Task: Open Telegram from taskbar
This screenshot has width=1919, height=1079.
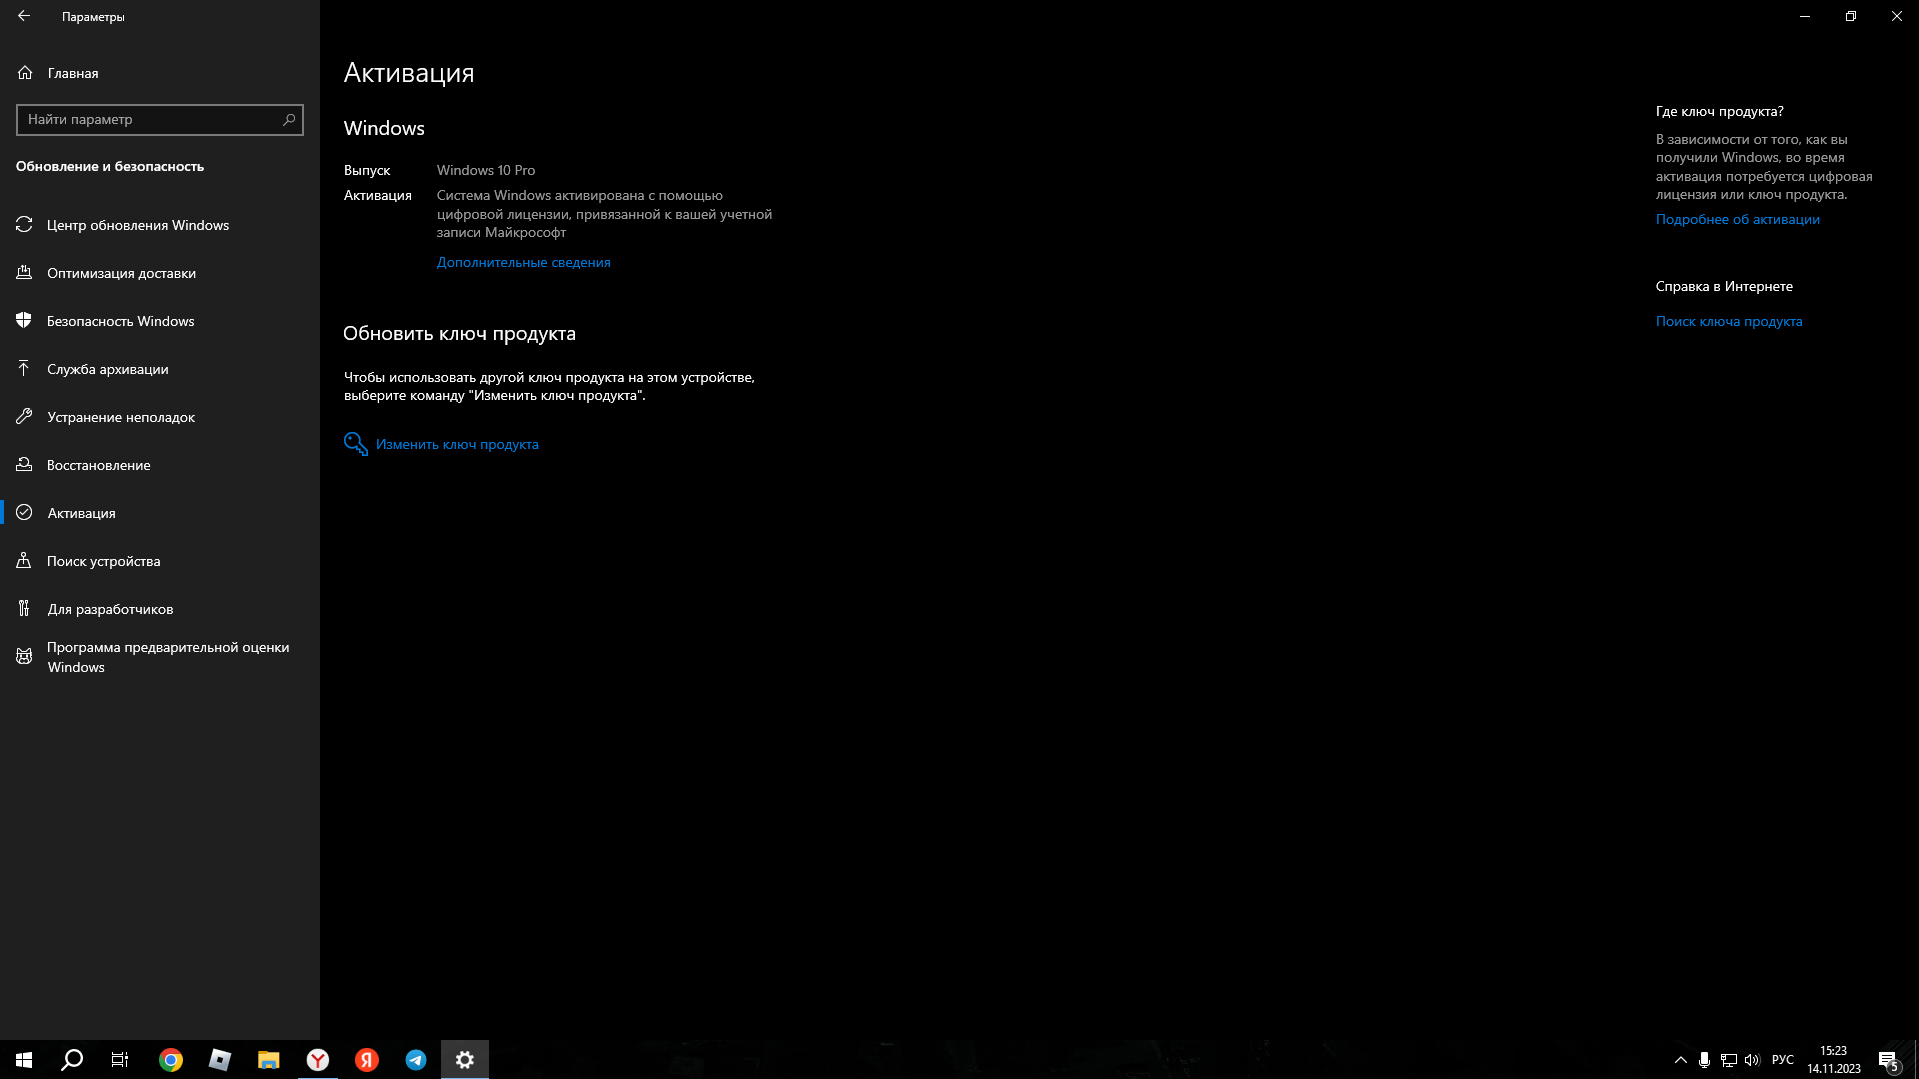Action: point(416,1060)
